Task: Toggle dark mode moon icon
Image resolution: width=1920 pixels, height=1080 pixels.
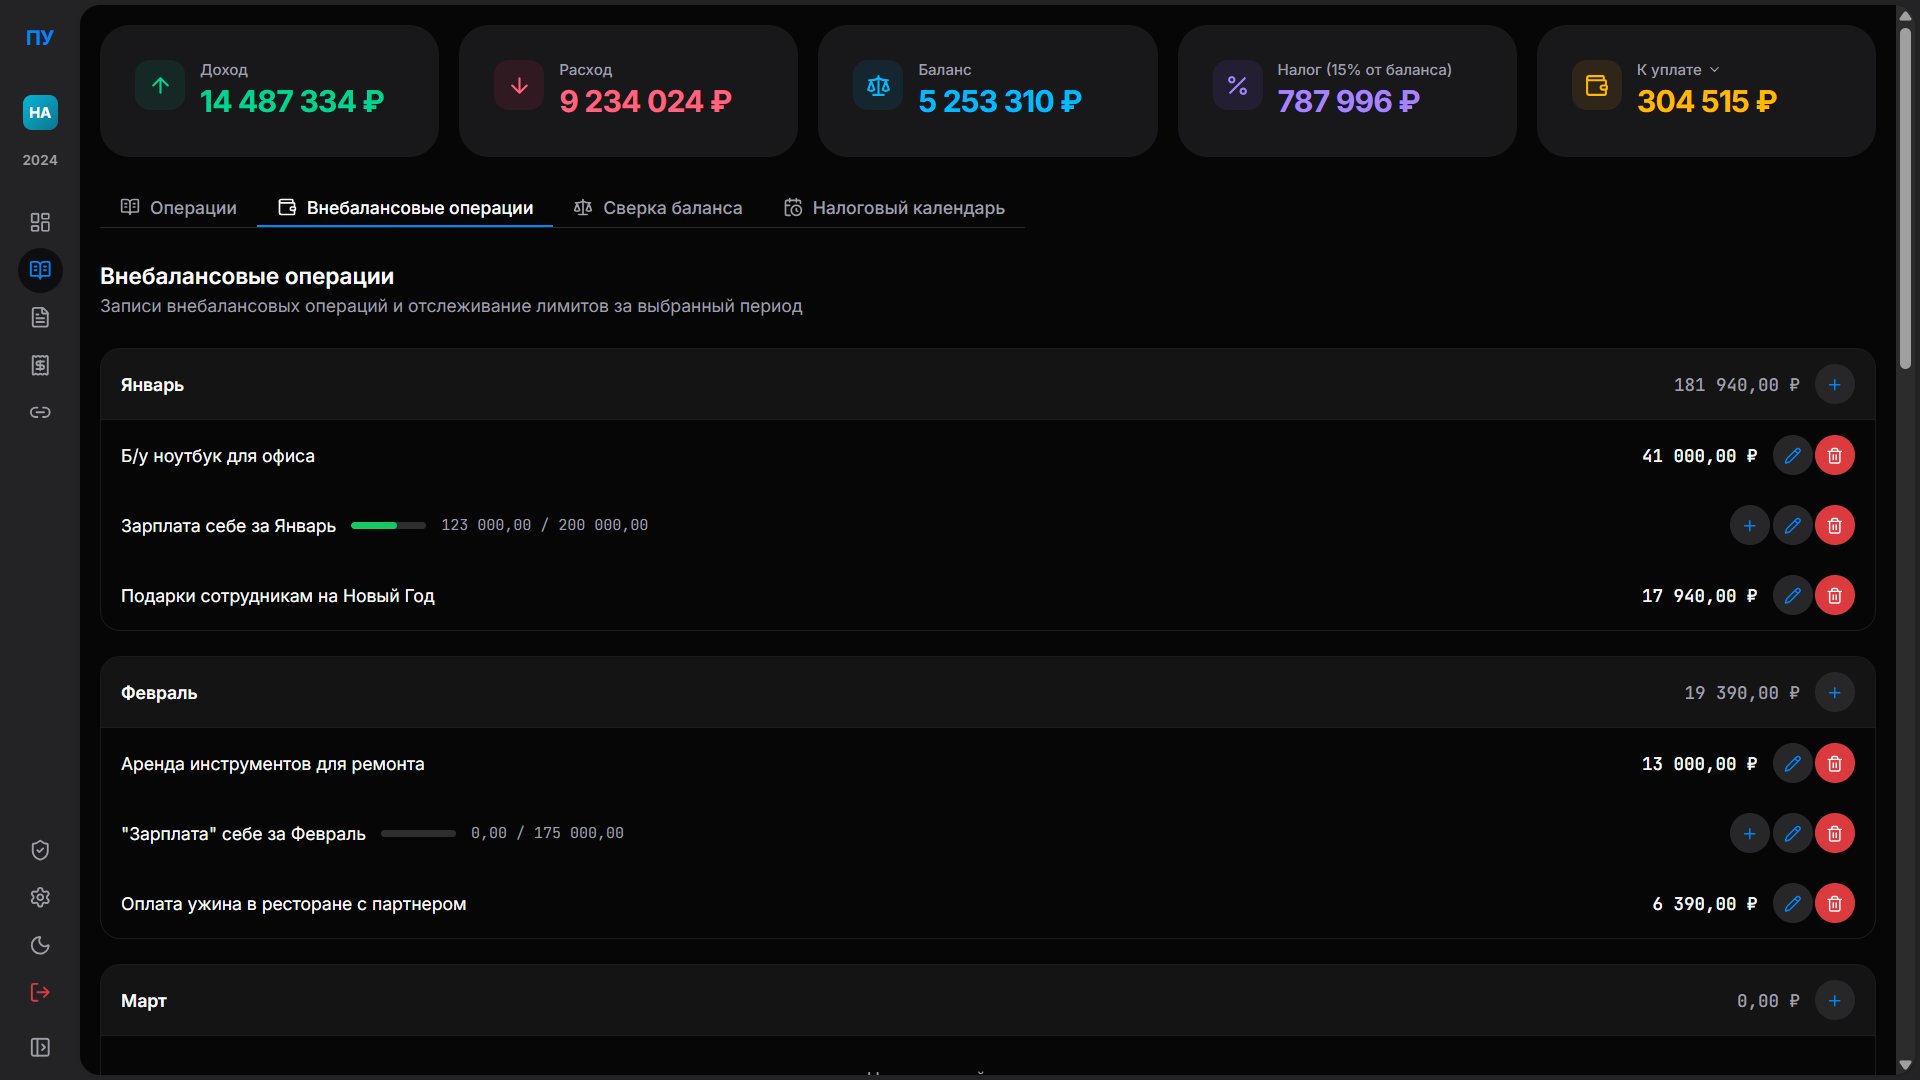Action: [40, 945]
